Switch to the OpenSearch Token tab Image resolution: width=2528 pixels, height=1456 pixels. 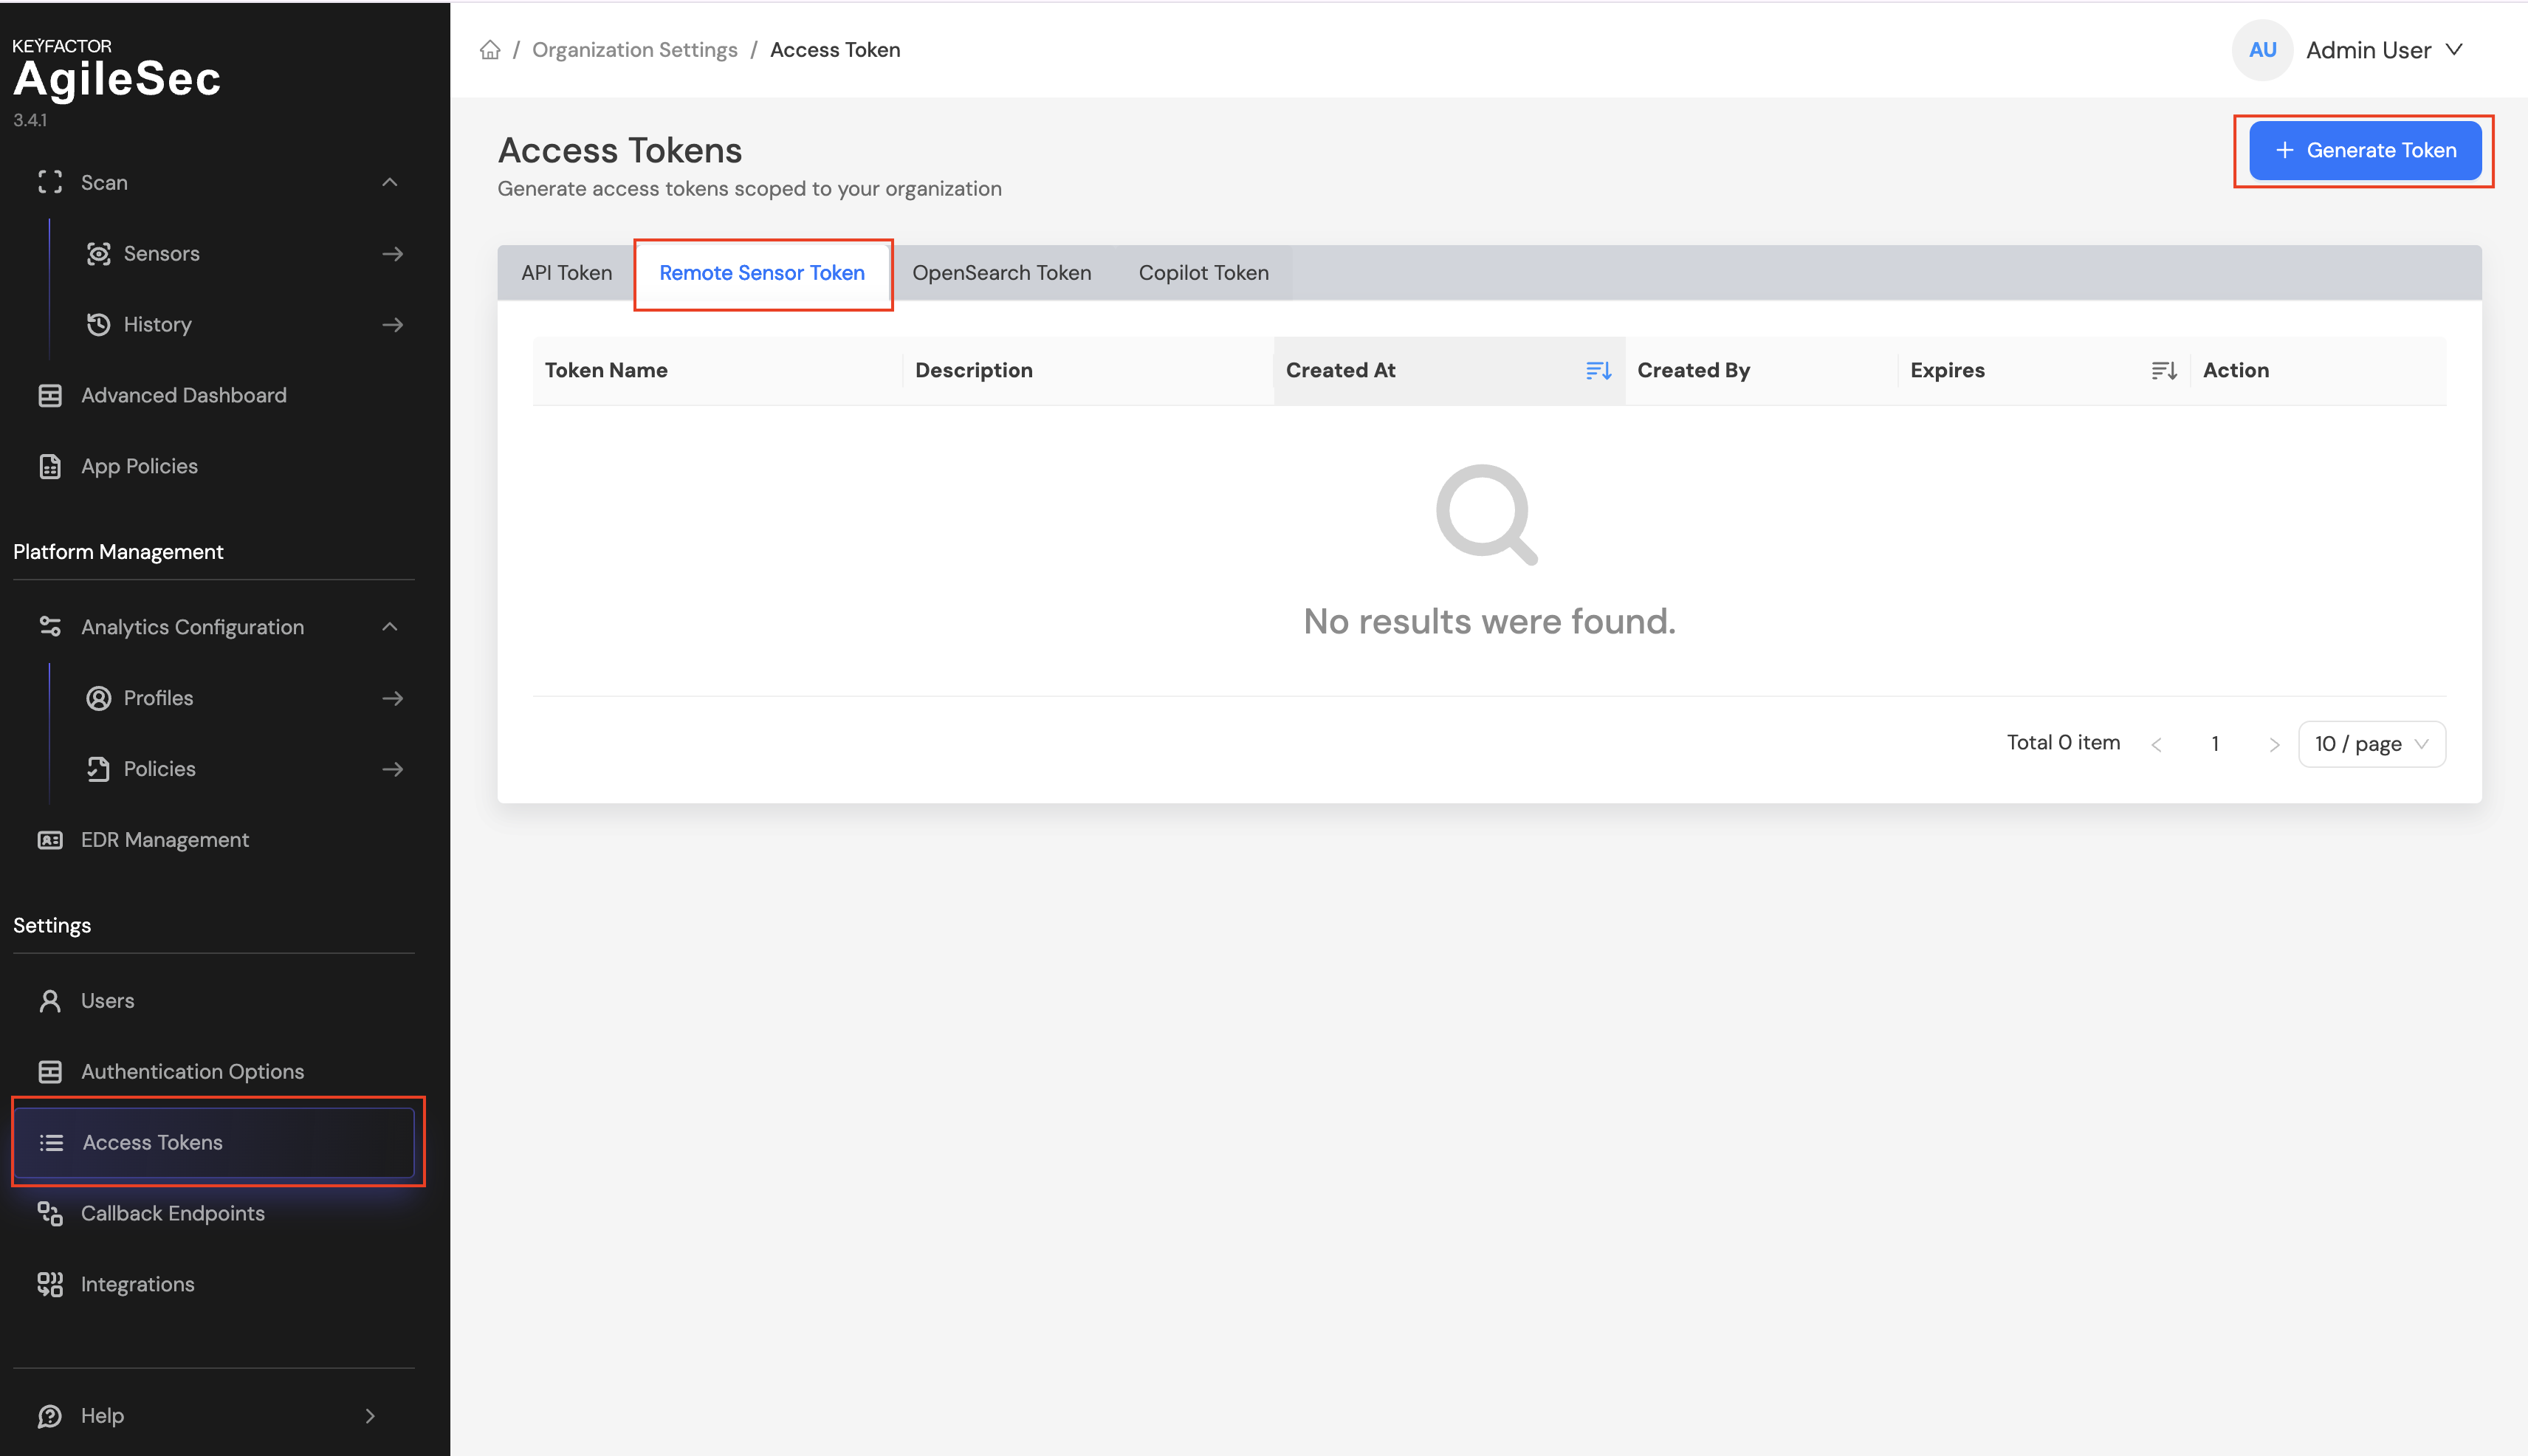(1001, 273)
